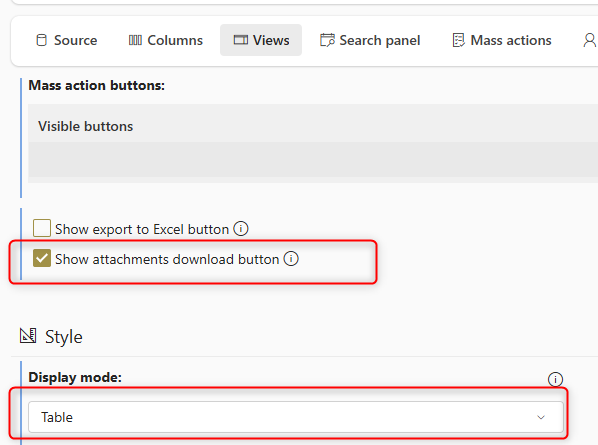Switch to the Views tab

[x=261, y=40]
